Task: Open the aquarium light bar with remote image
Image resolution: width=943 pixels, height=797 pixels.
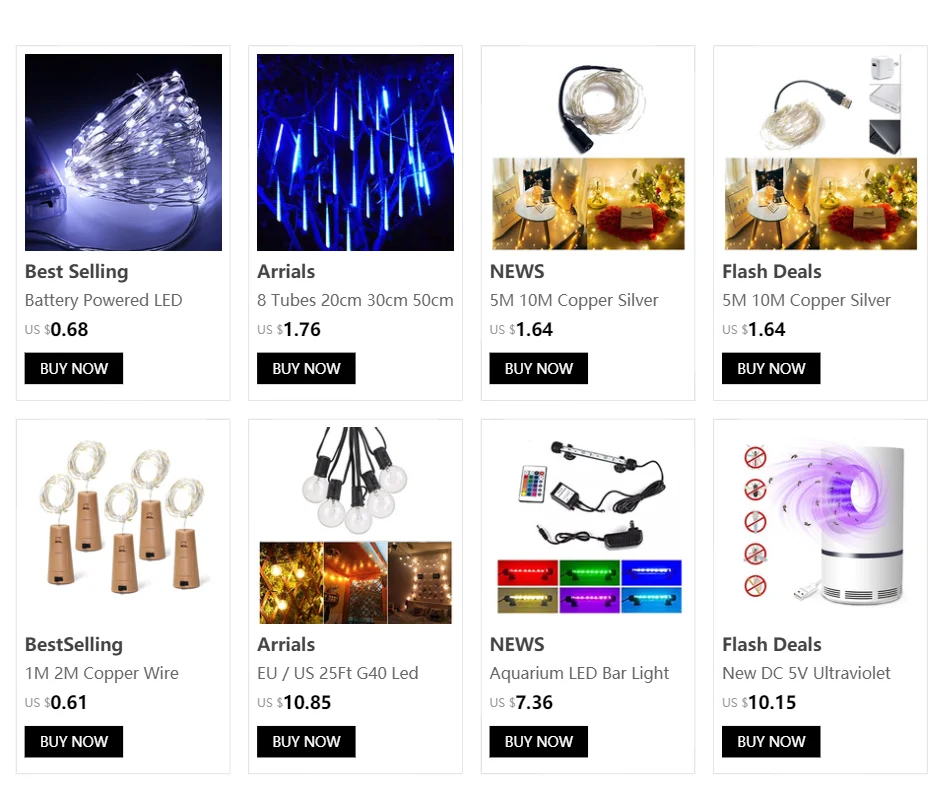Action: tap(588, 525)
